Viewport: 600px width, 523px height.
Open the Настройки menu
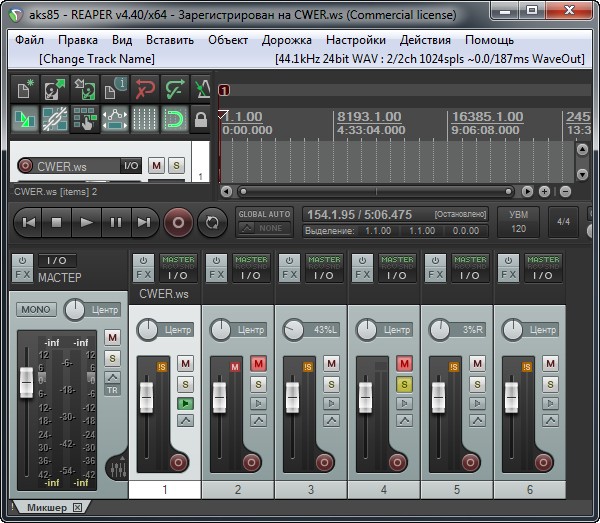pos(356,40)
